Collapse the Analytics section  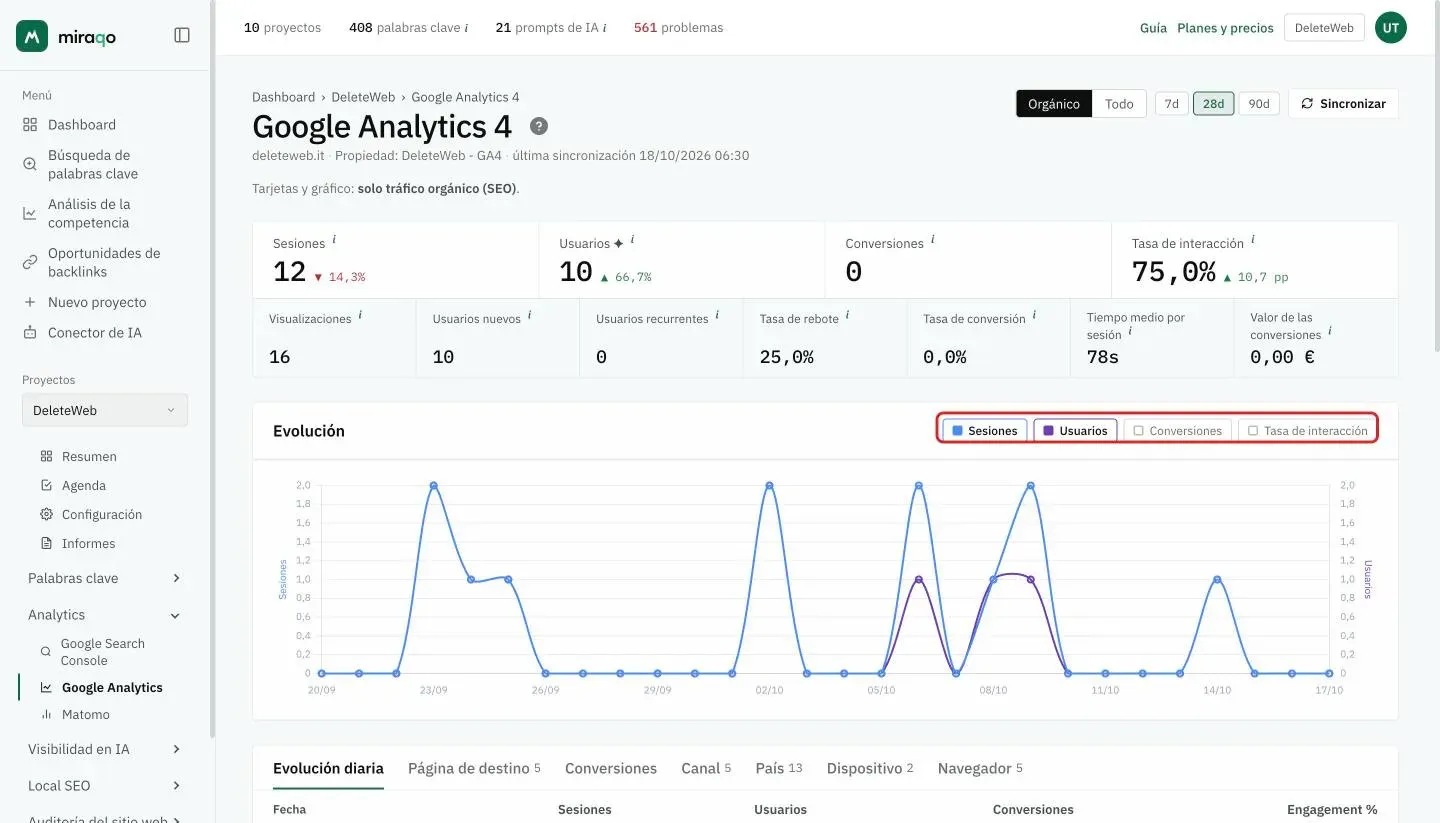pyautogui.click(x=105, y=615)
